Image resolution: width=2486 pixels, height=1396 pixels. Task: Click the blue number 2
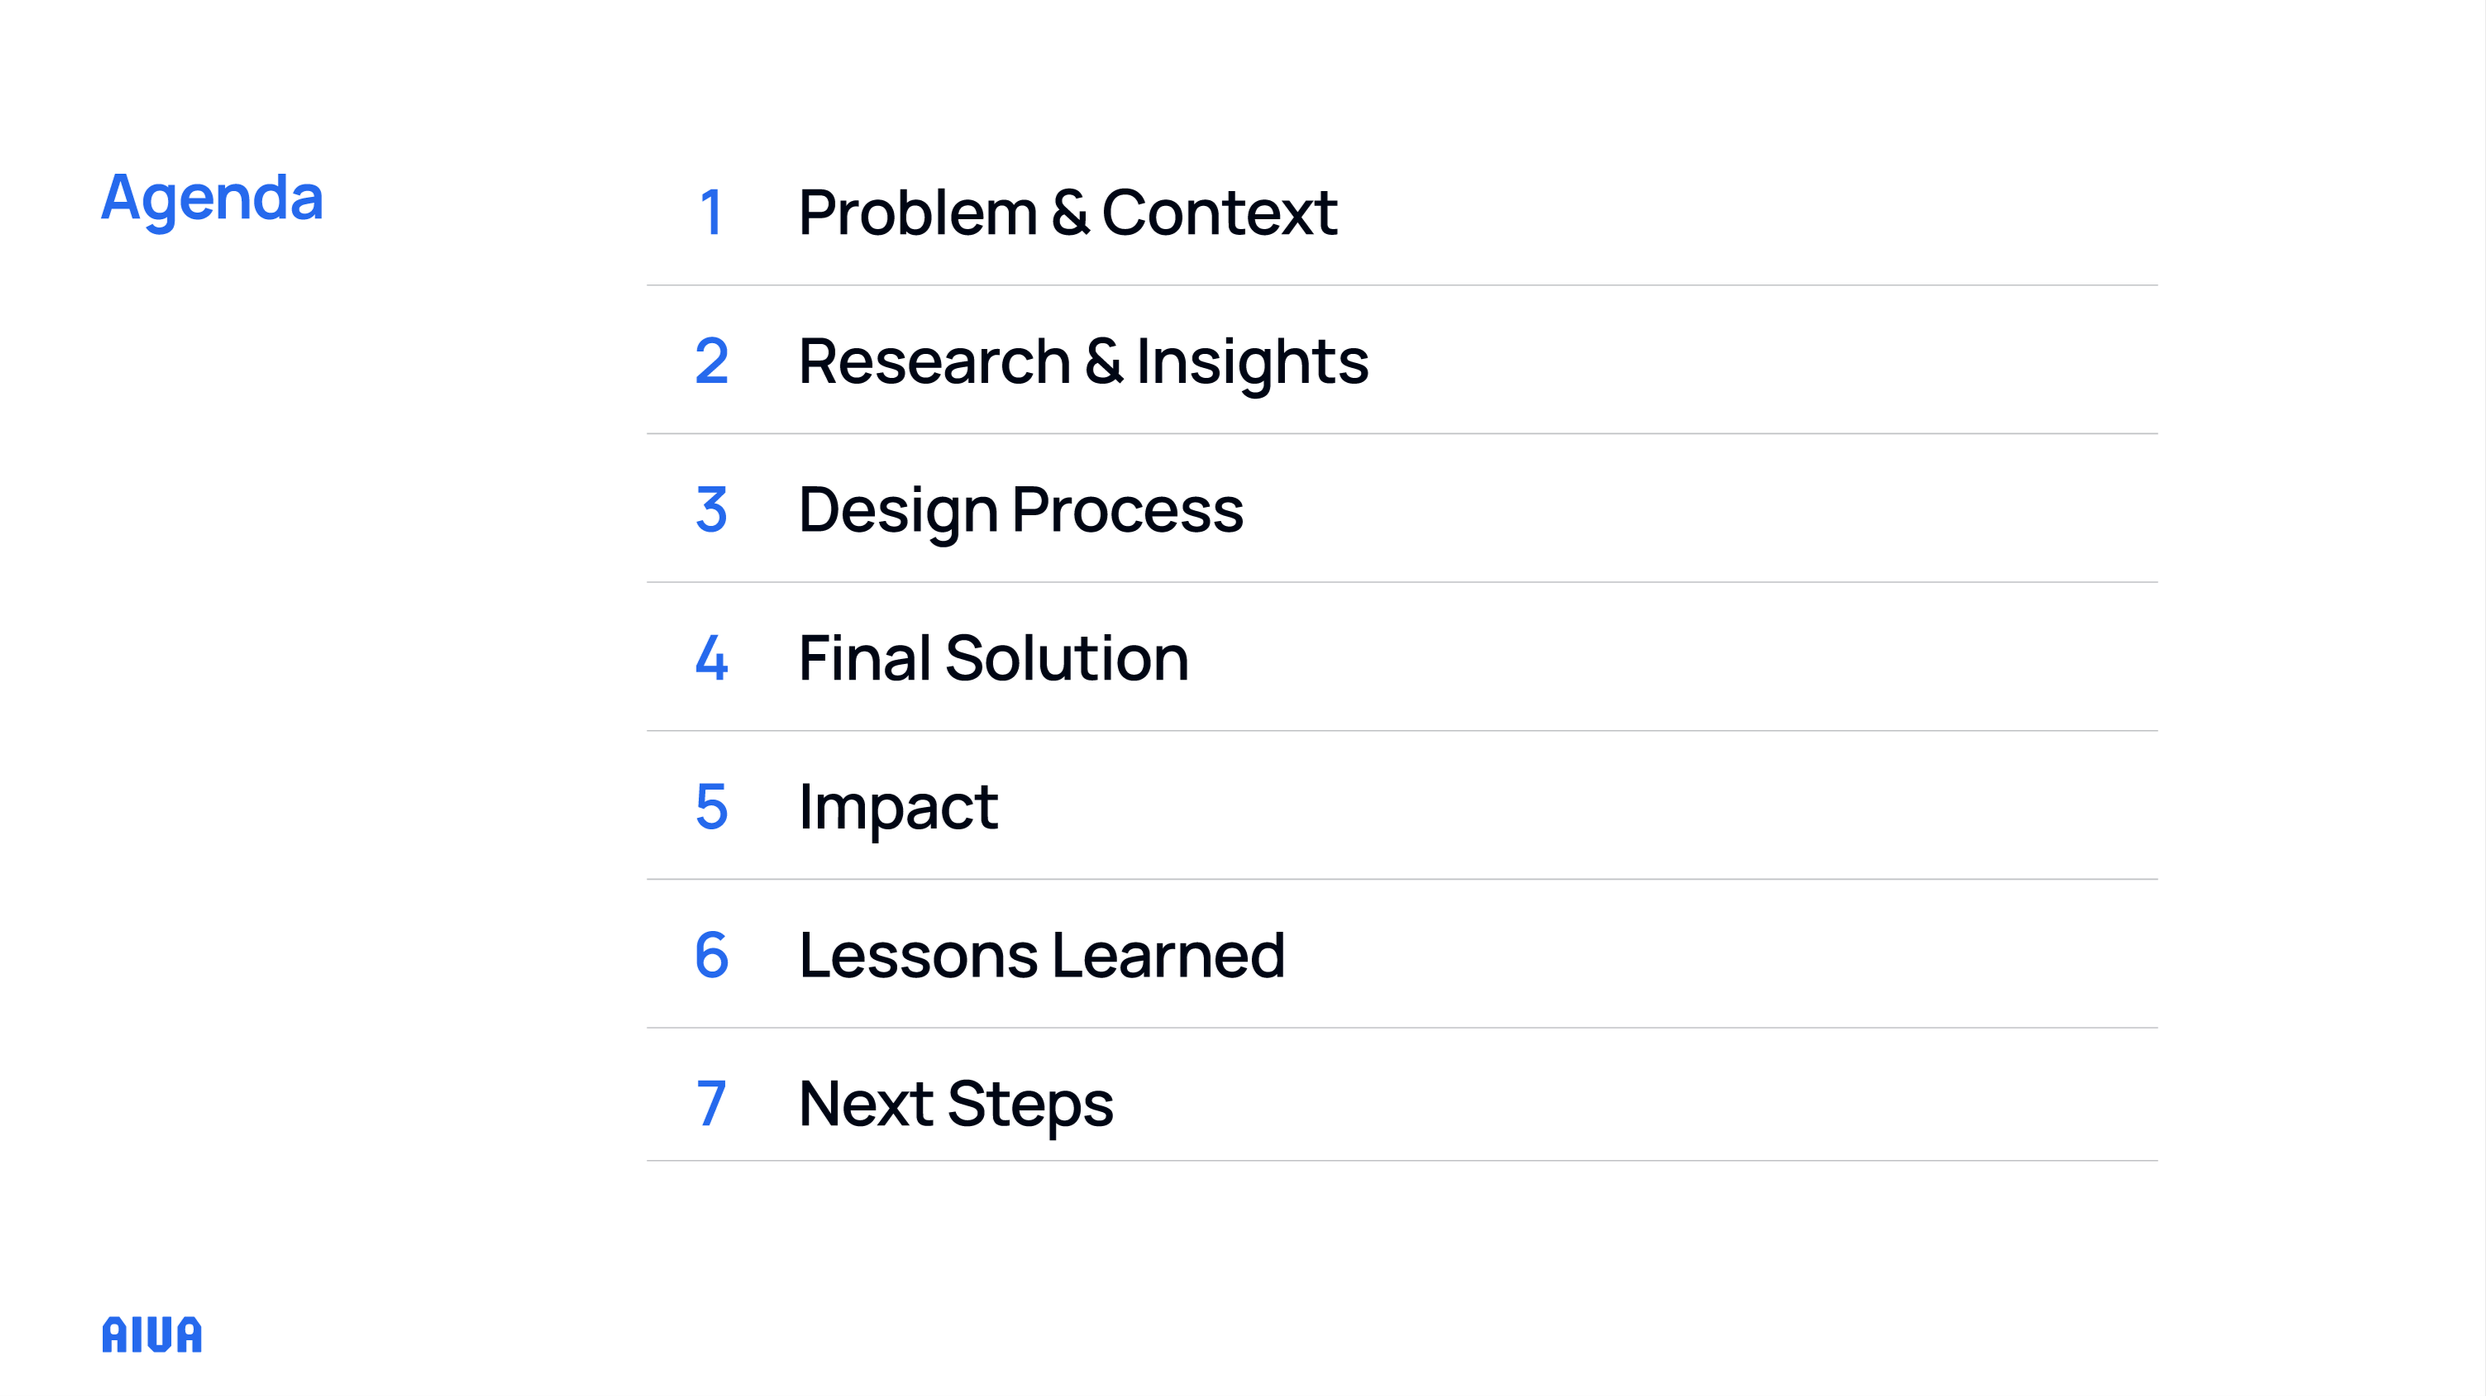click(x=711, y=361)
